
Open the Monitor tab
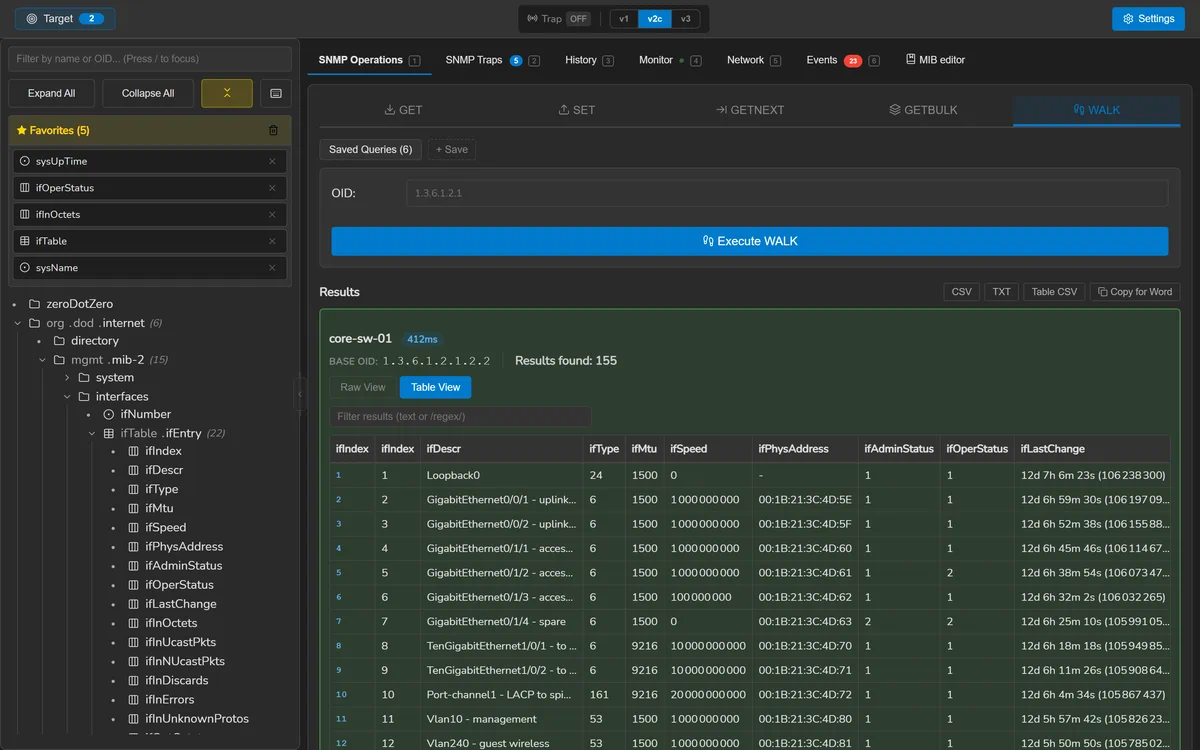pos(670,60)
